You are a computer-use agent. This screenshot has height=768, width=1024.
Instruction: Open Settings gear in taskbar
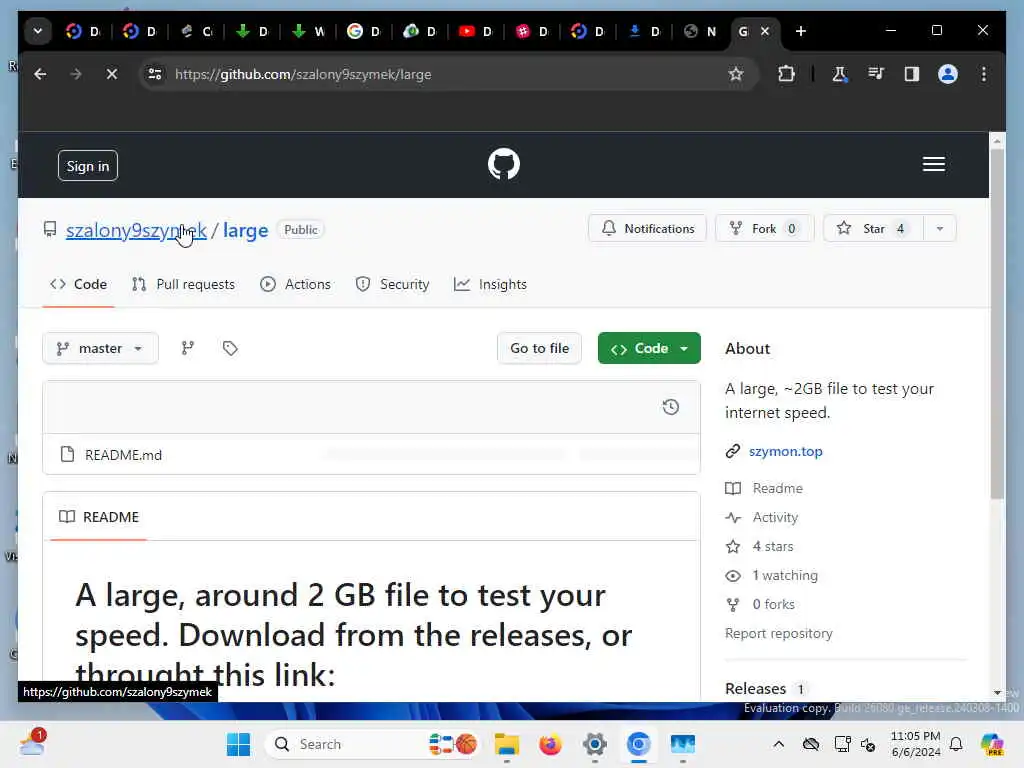[x=594, y=744]
